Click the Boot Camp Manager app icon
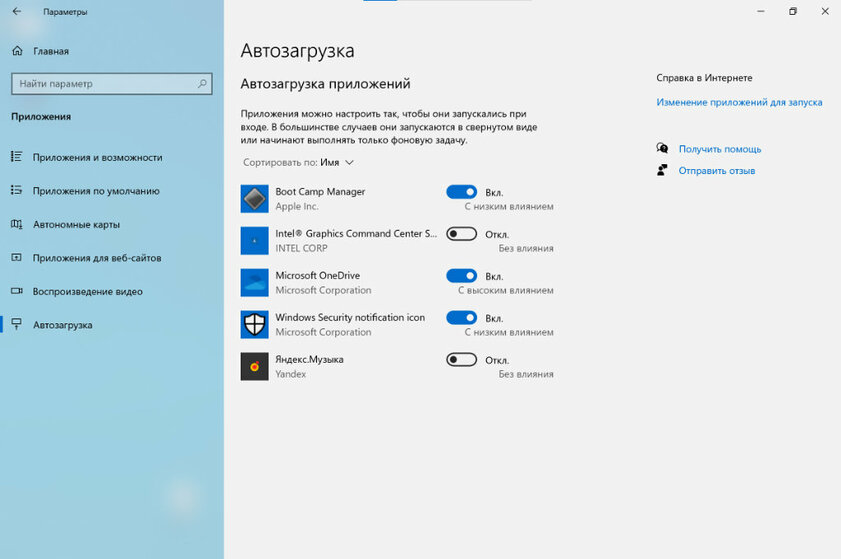 tap(254, 198)
